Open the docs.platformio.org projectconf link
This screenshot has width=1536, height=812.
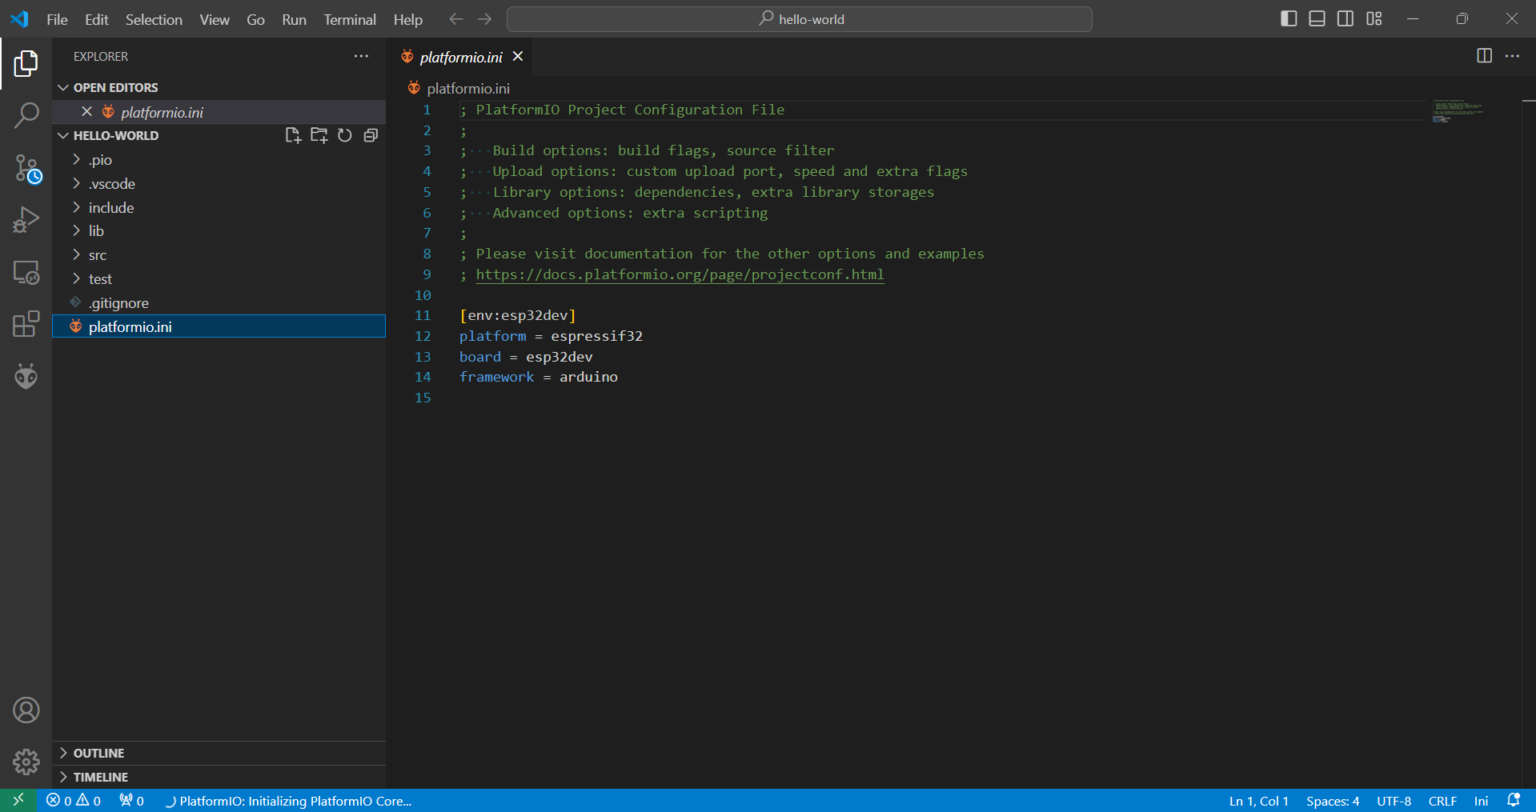click(679, 275)
